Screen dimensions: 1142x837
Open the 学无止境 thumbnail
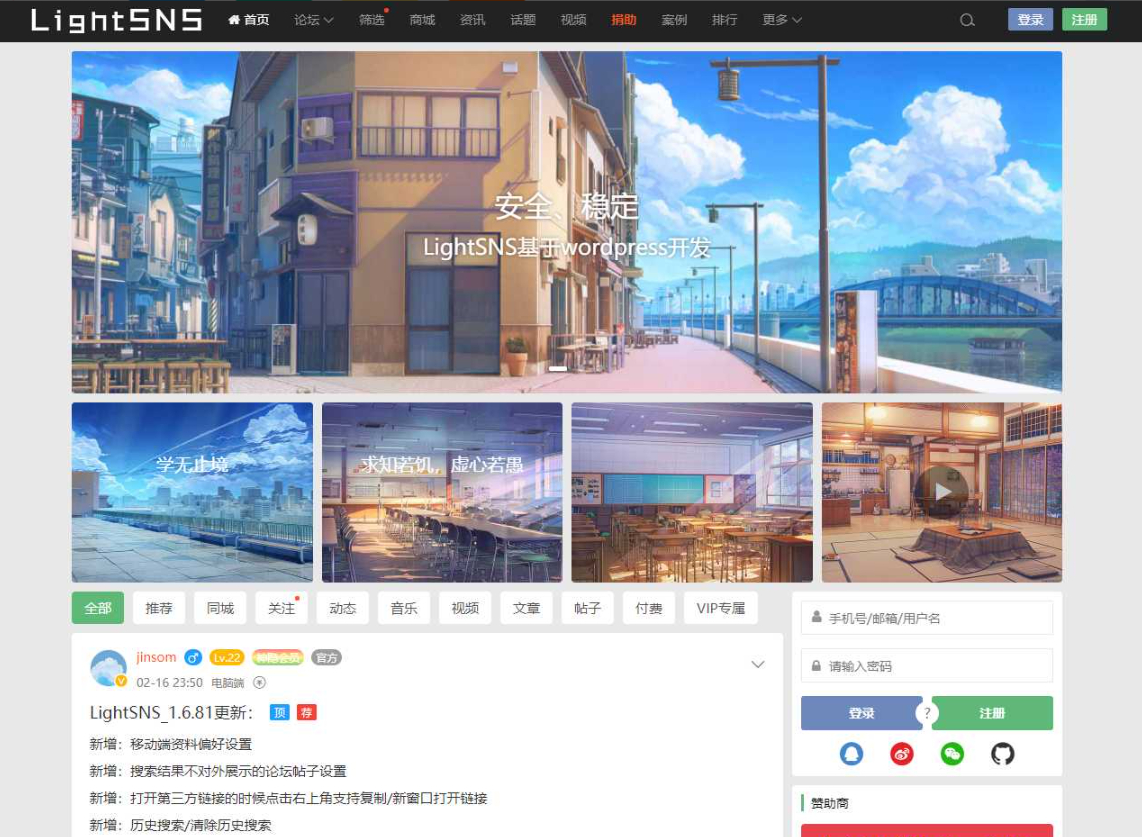192,492
